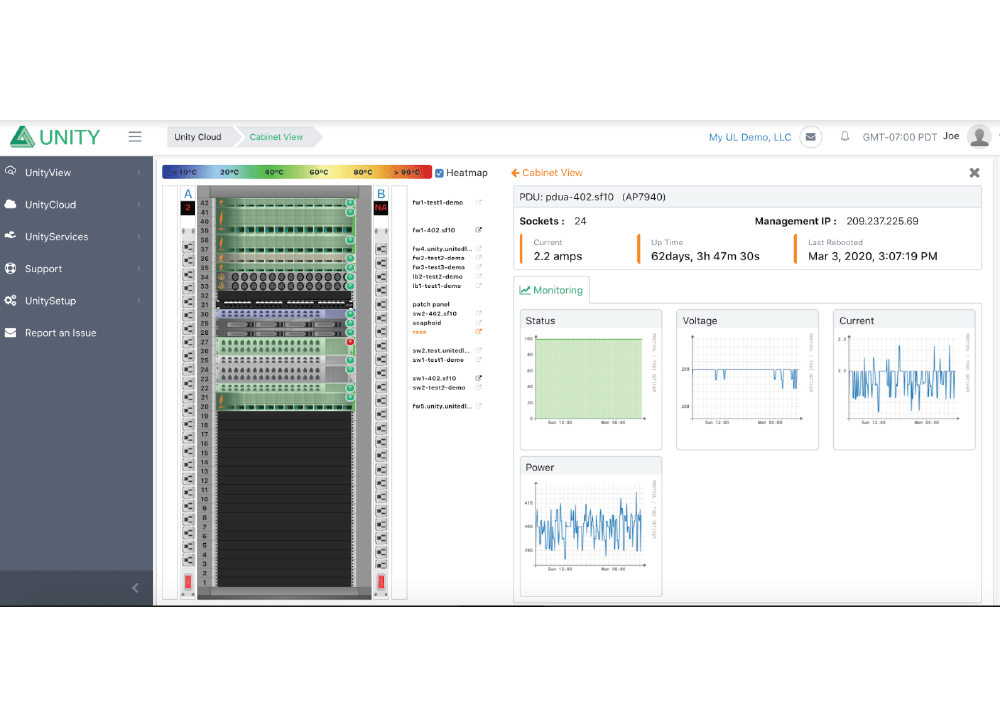Click the red 2 badge on PDU A
The width and height of the screenshot is (1000, 727).
(x=188, y=207)
